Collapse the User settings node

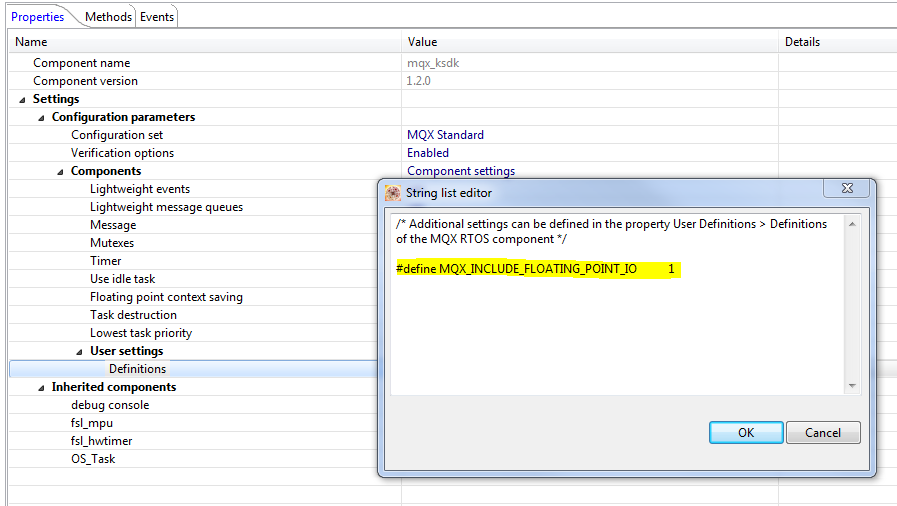click(80, 352)
